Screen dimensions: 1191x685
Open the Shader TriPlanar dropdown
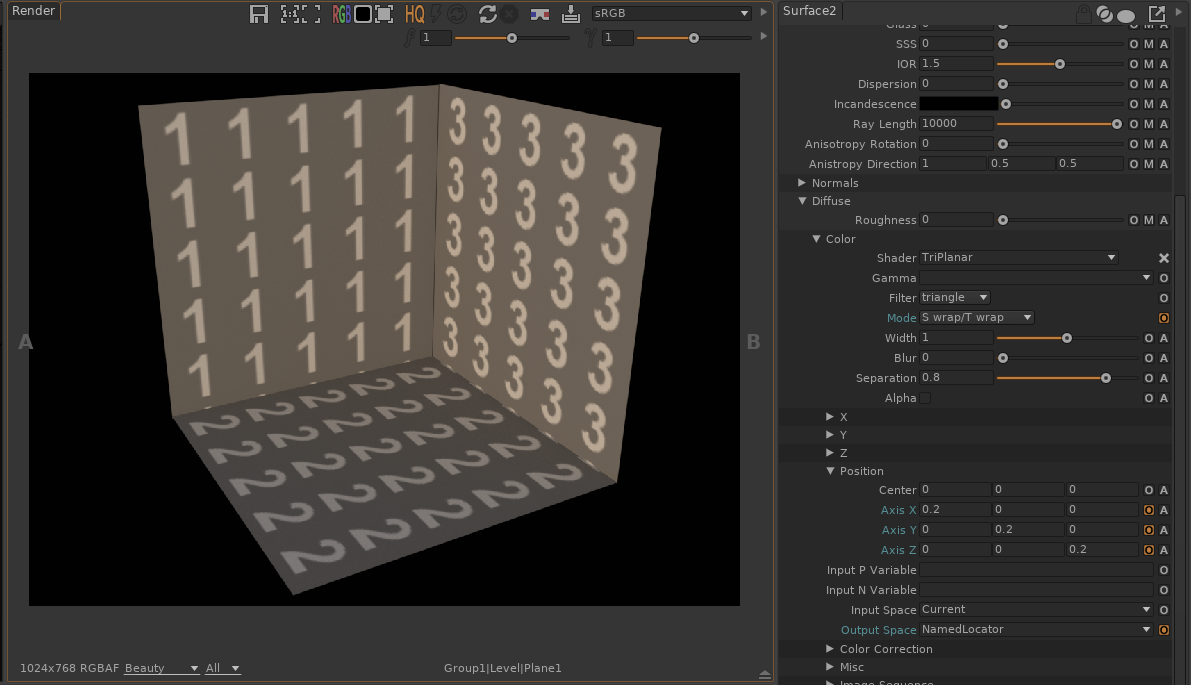(x=1018, y=258)
